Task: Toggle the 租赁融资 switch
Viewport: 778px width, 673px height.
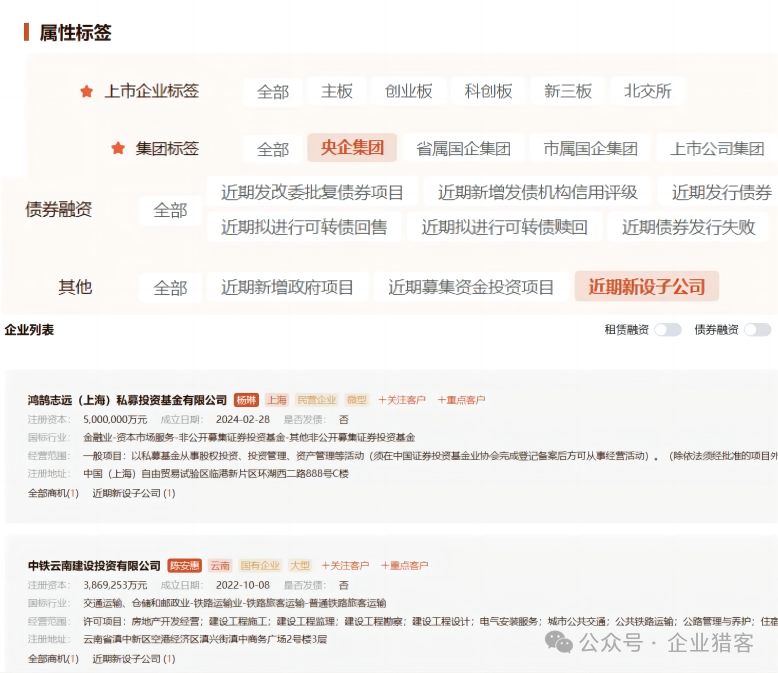Action: [x=667, y=330]
